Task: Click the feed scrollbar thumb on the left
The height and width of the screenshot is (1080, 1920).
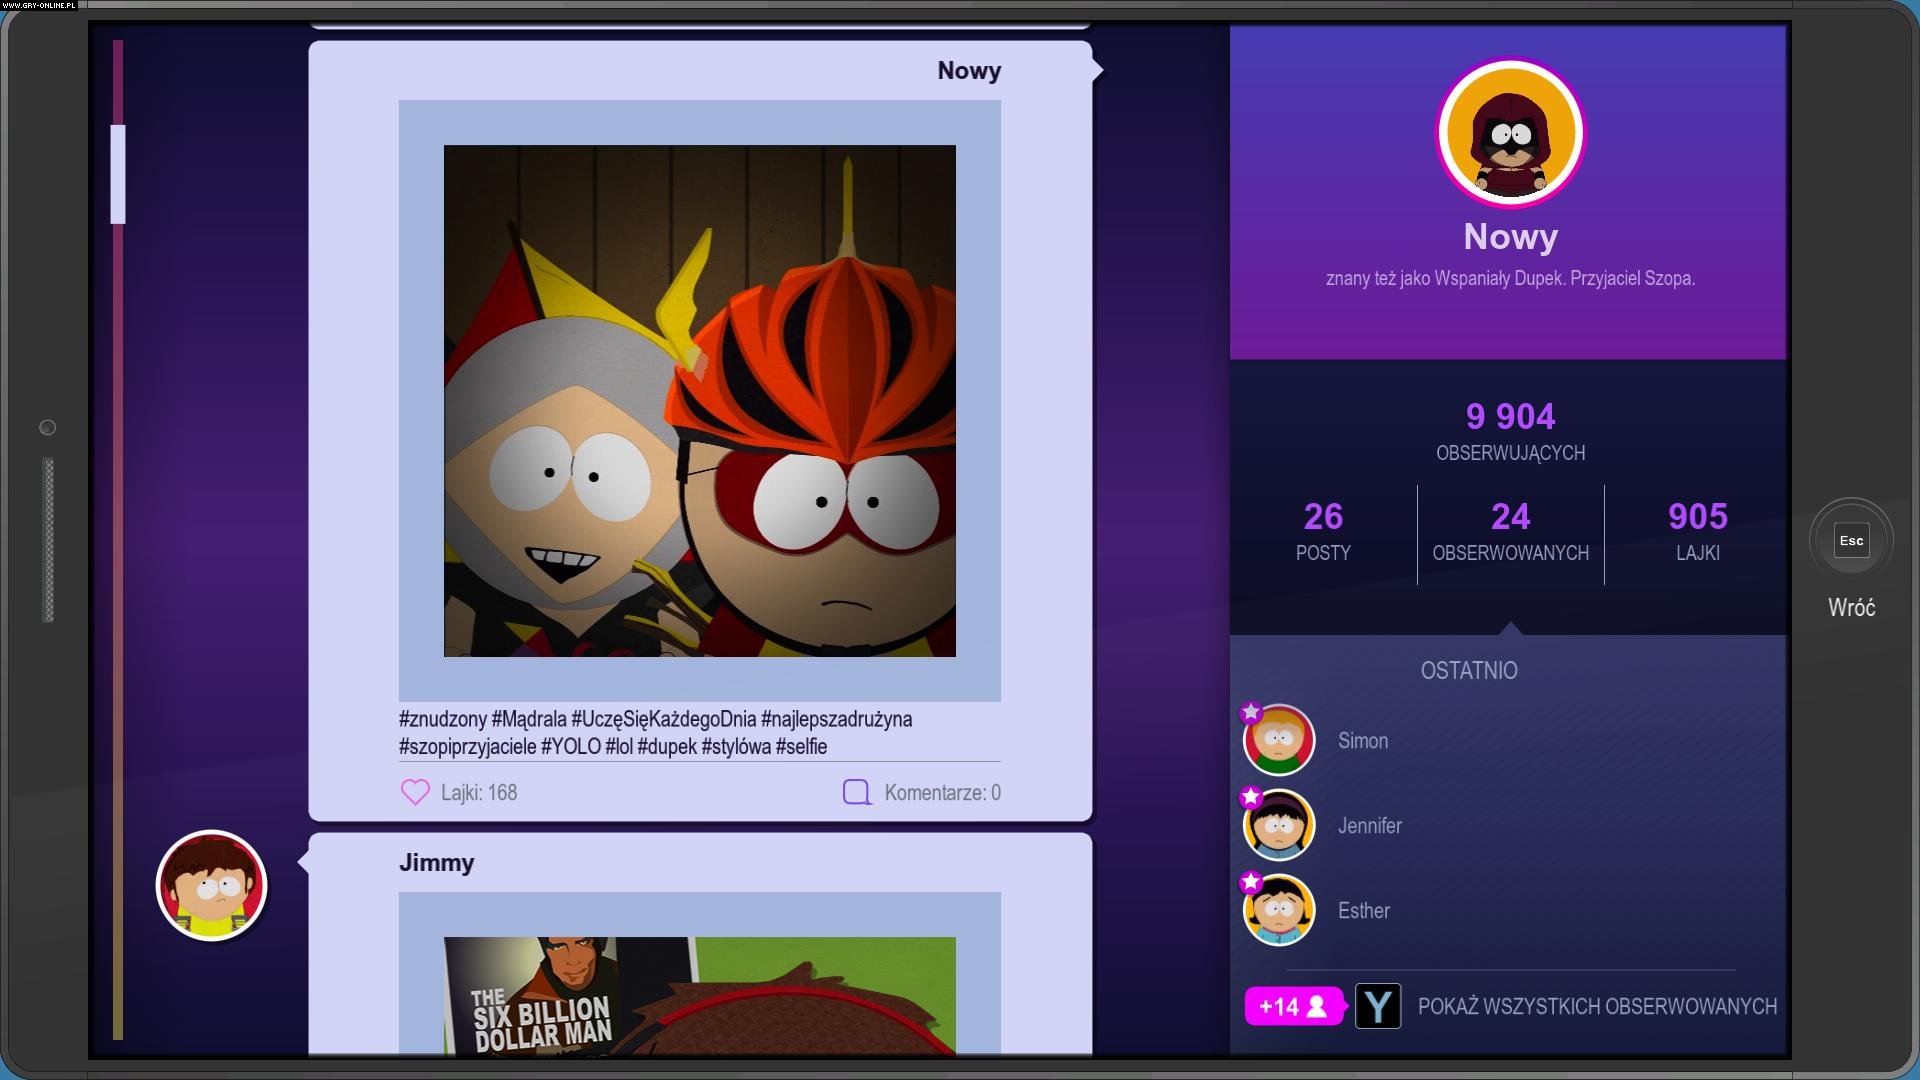Action: pos(118,174)
